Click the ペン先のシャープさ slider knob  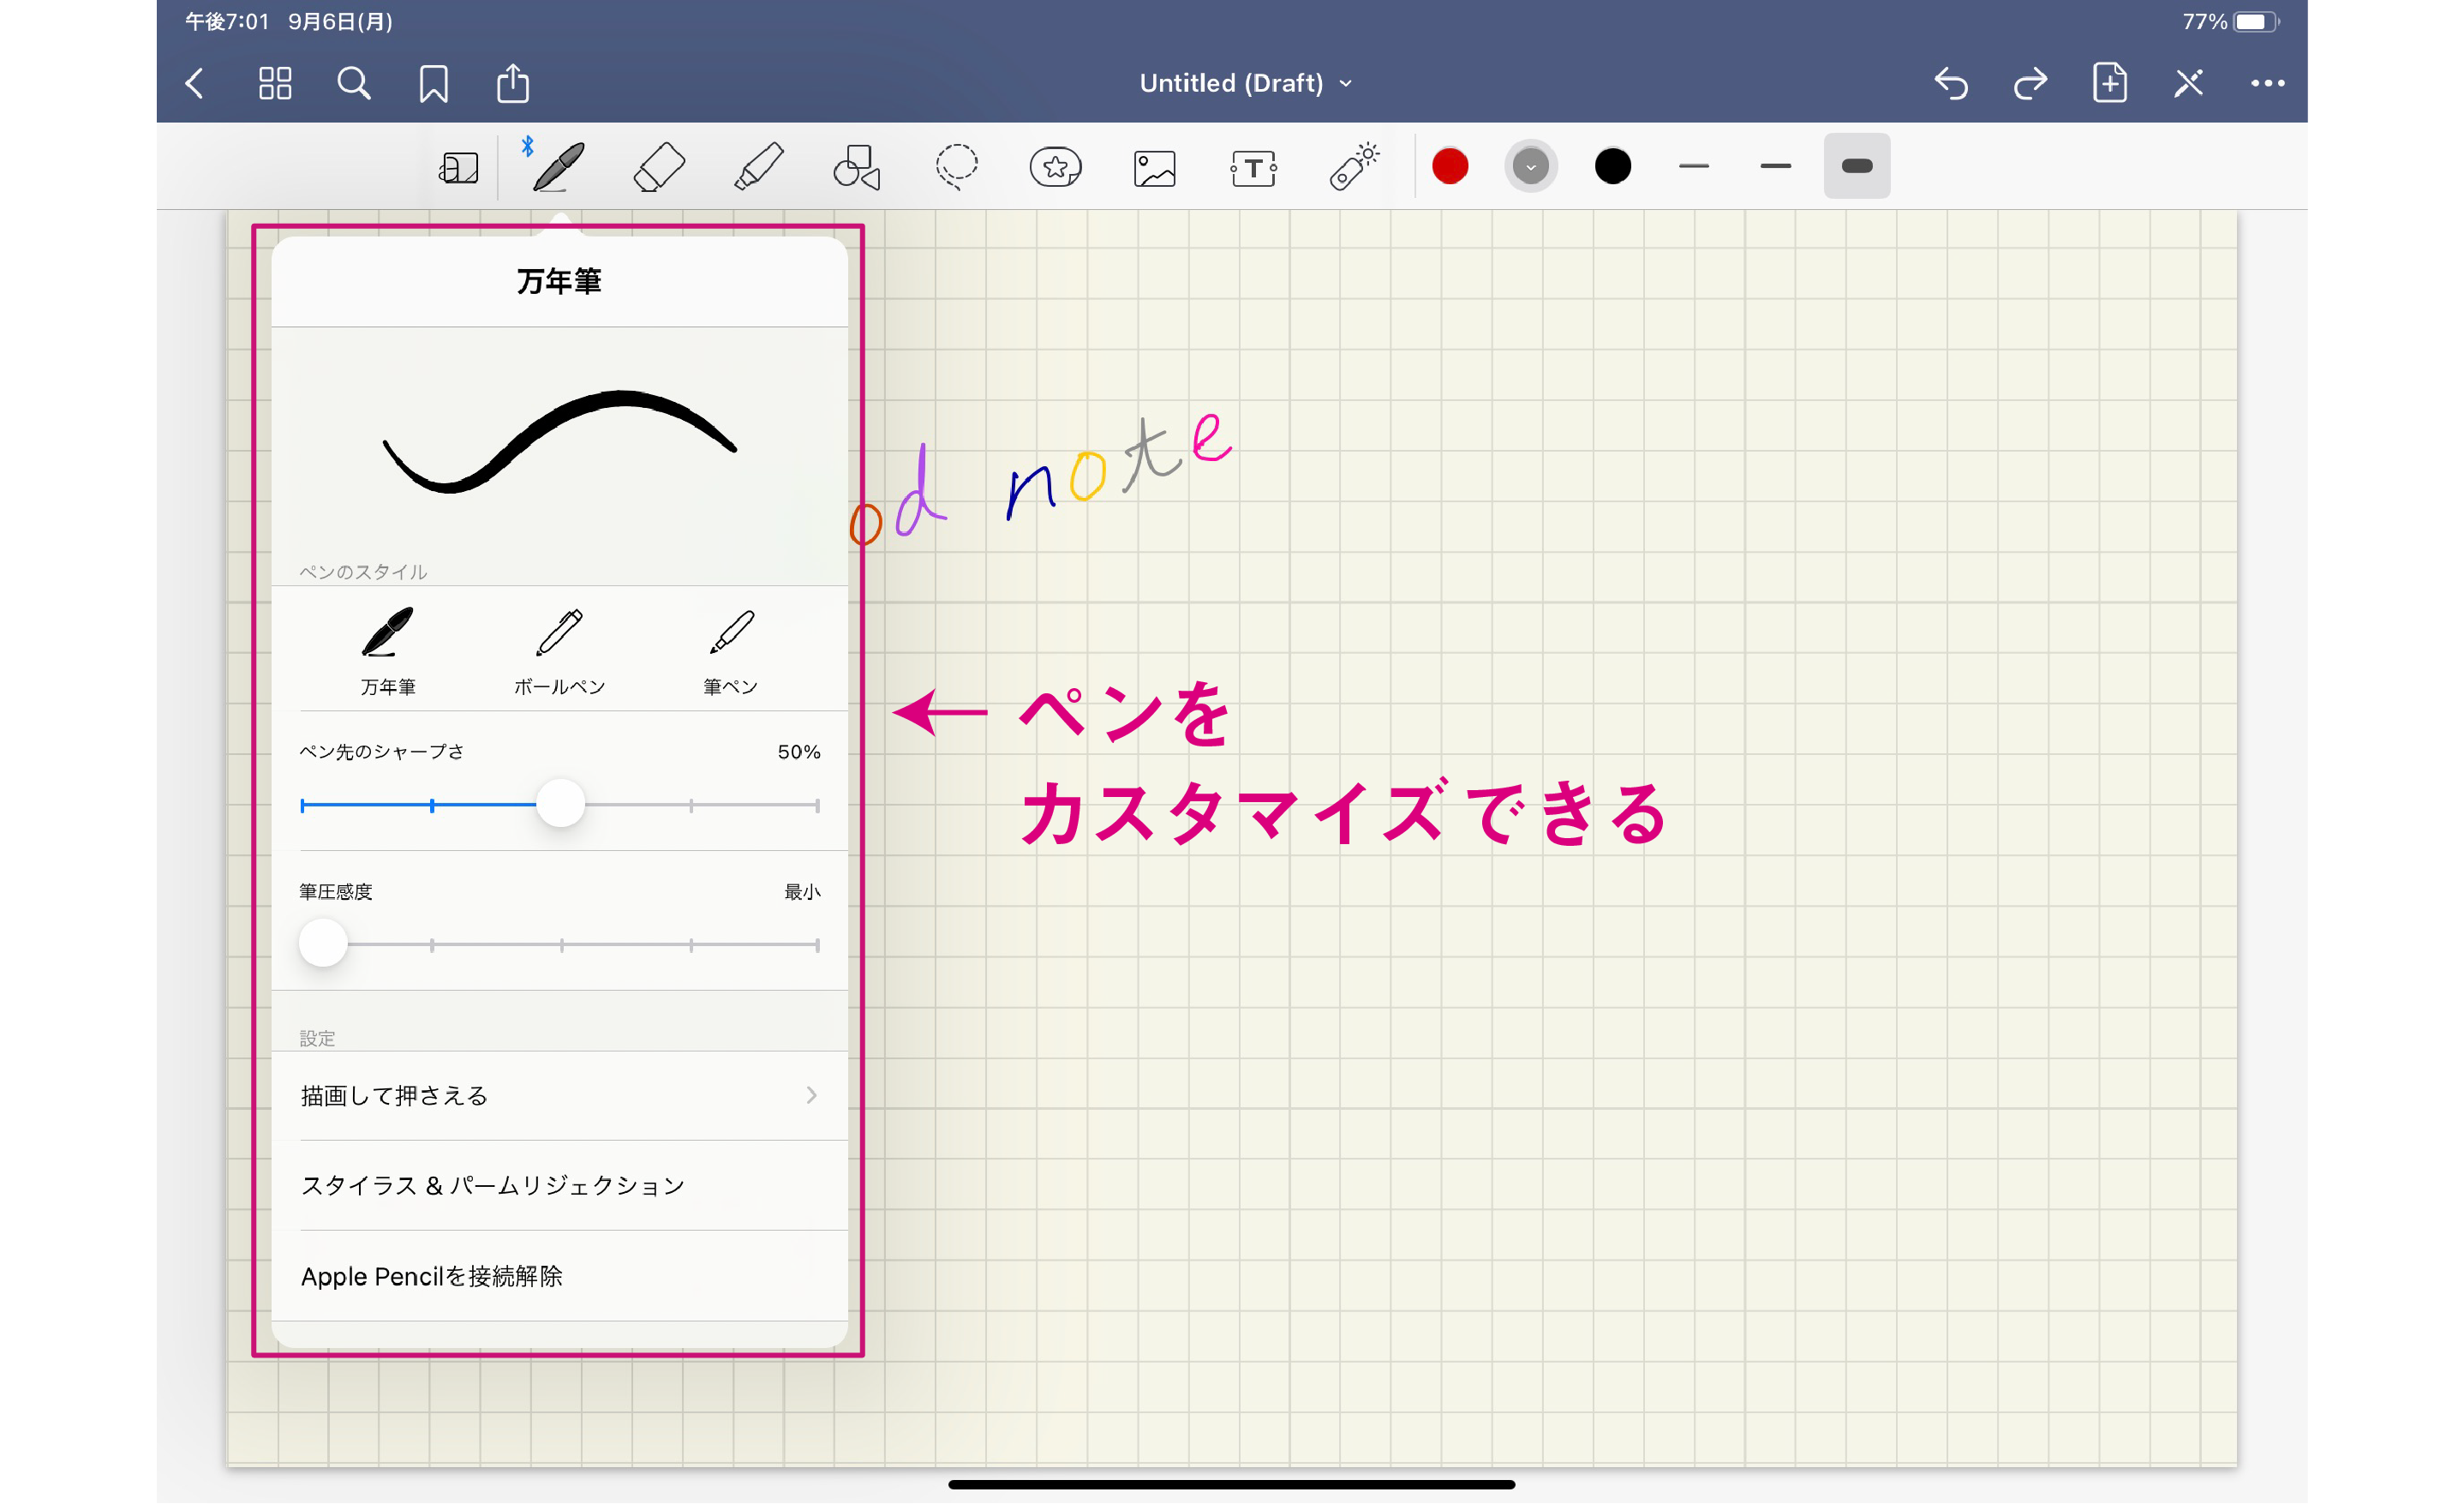(x=560, y=804)
